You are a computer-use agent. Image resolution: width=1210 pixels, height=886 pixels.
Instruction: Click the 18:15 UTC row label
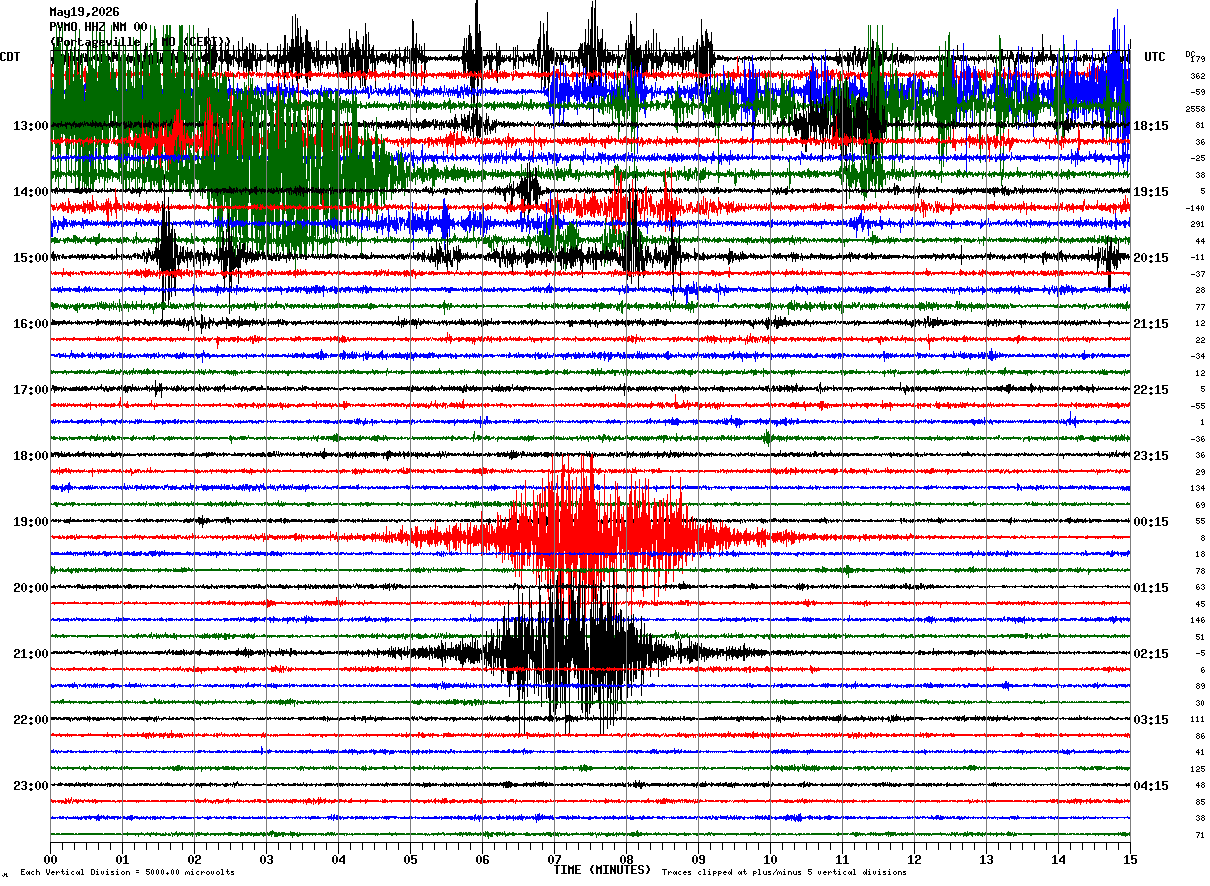pyautogui.click(x=1151, y=126)
